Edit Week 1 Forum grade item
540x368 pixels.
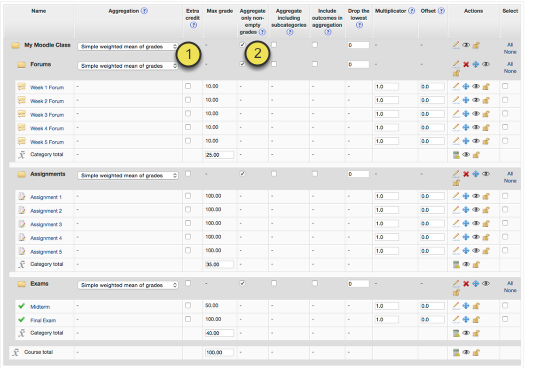pos(456,86)
